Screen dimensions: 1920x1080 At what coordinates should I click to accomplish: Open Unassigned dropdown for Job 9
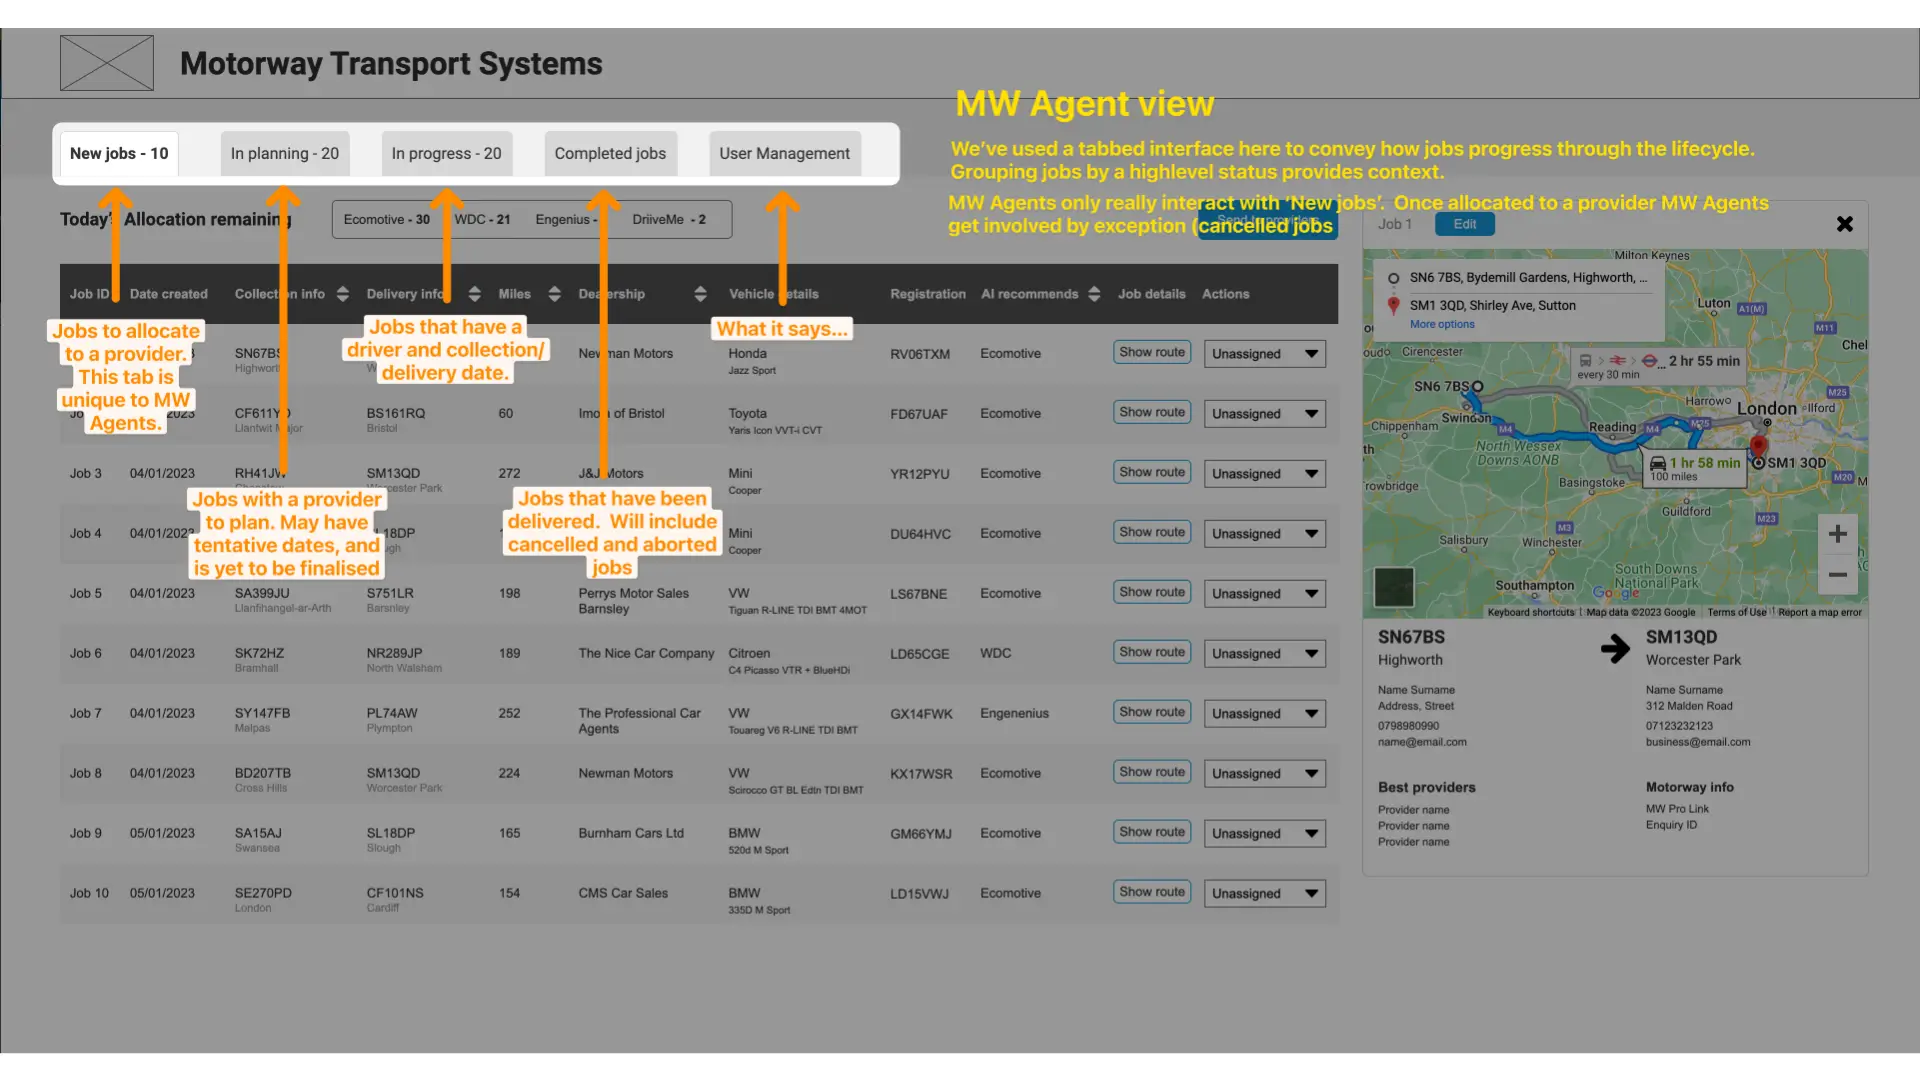coord(1265,834)
